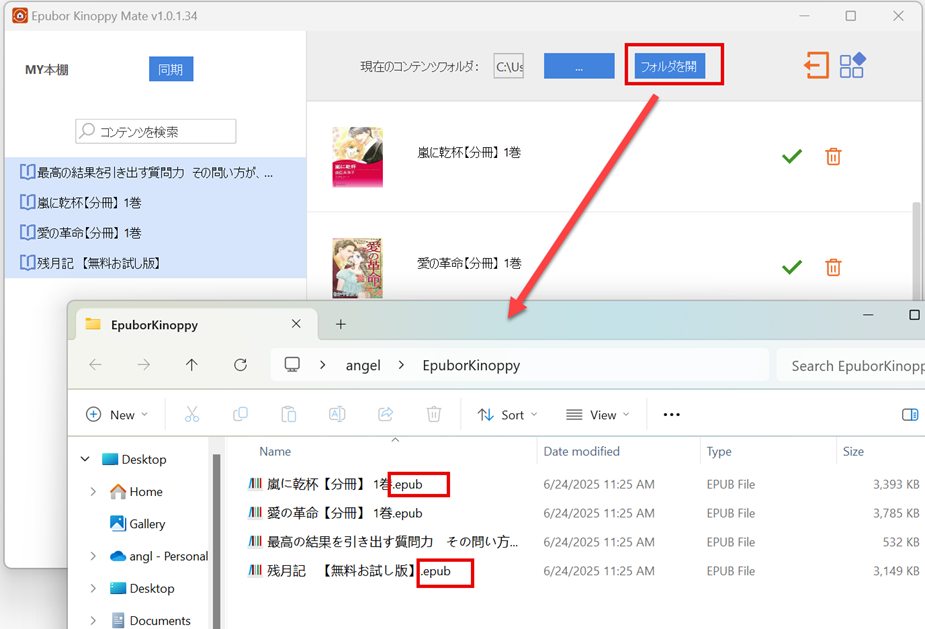Open the View dropdown in Explorer
Viewport: 925px width, 629px height.
pyautogui.click(x=598, y=415)
